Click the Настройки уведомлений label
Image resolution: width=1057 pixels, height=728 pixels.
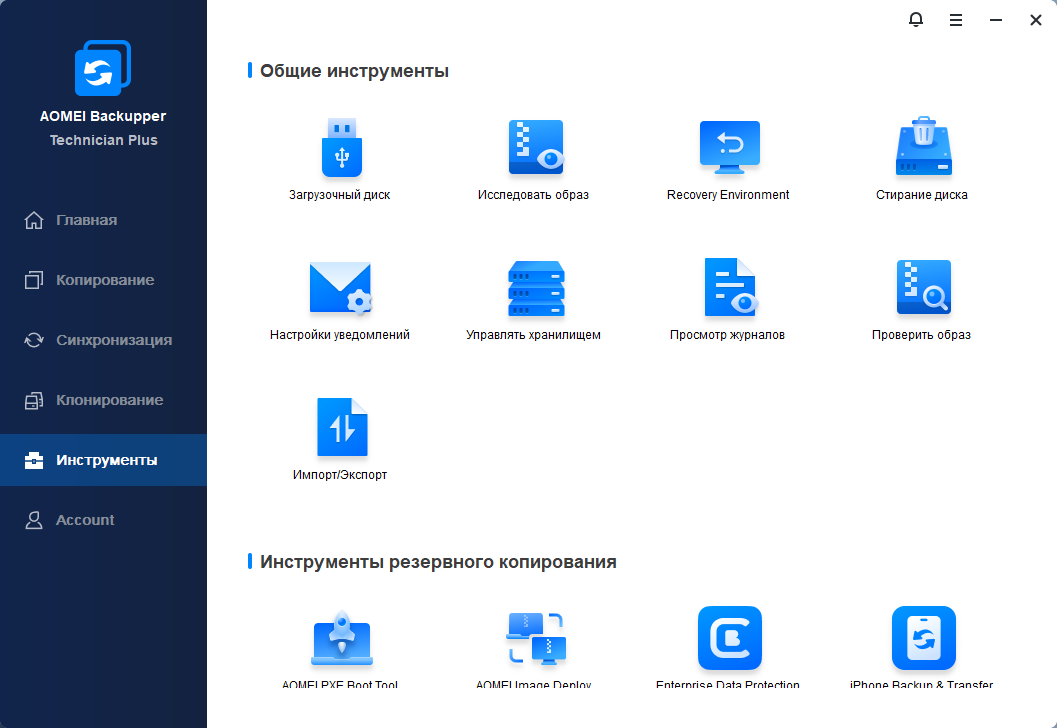340,335
